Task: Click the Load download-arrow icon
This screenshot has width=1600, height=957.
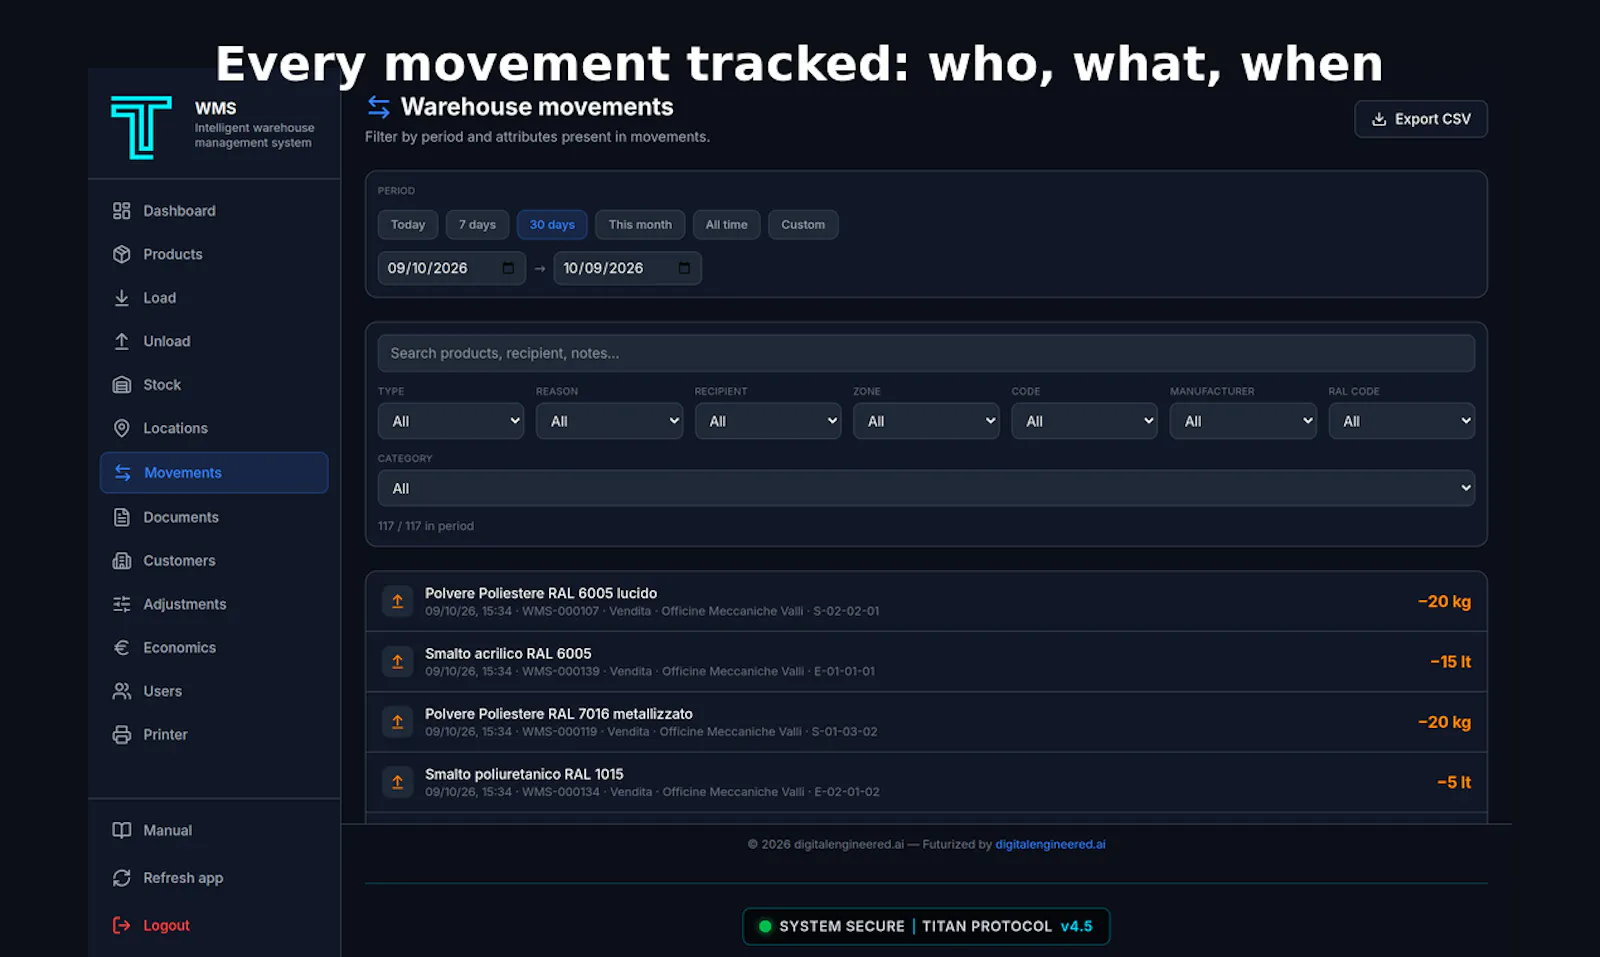Action: pyautogui.click(x=122, y=298)
